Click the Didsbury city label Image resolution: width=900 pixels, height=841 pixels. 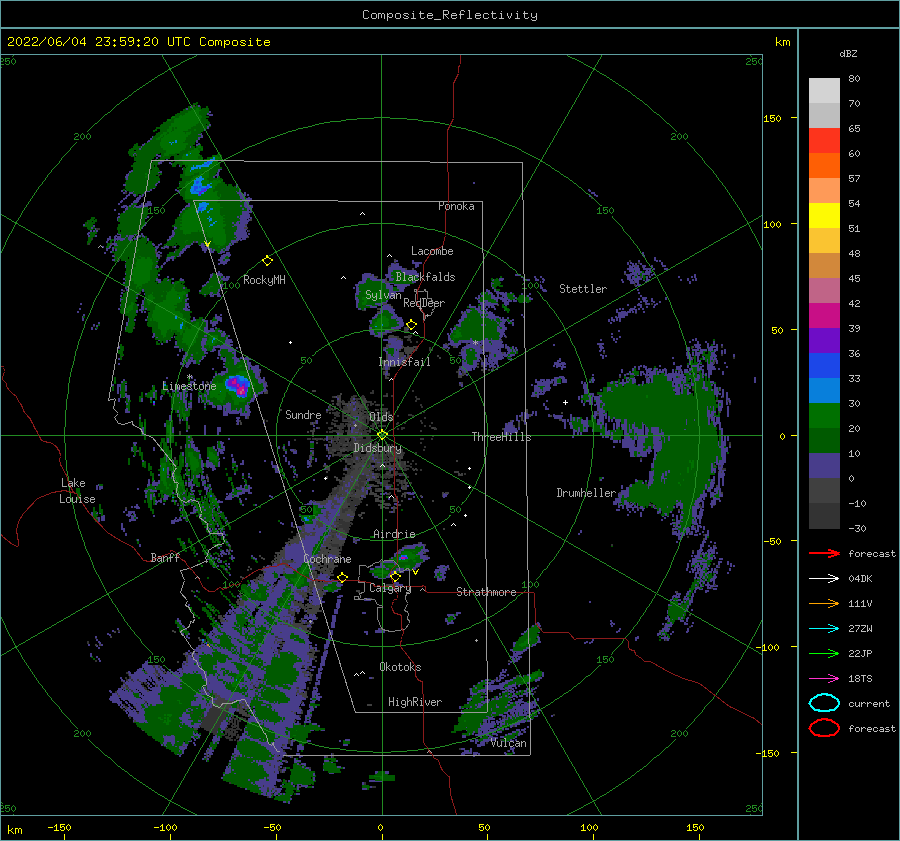(377, 448)
